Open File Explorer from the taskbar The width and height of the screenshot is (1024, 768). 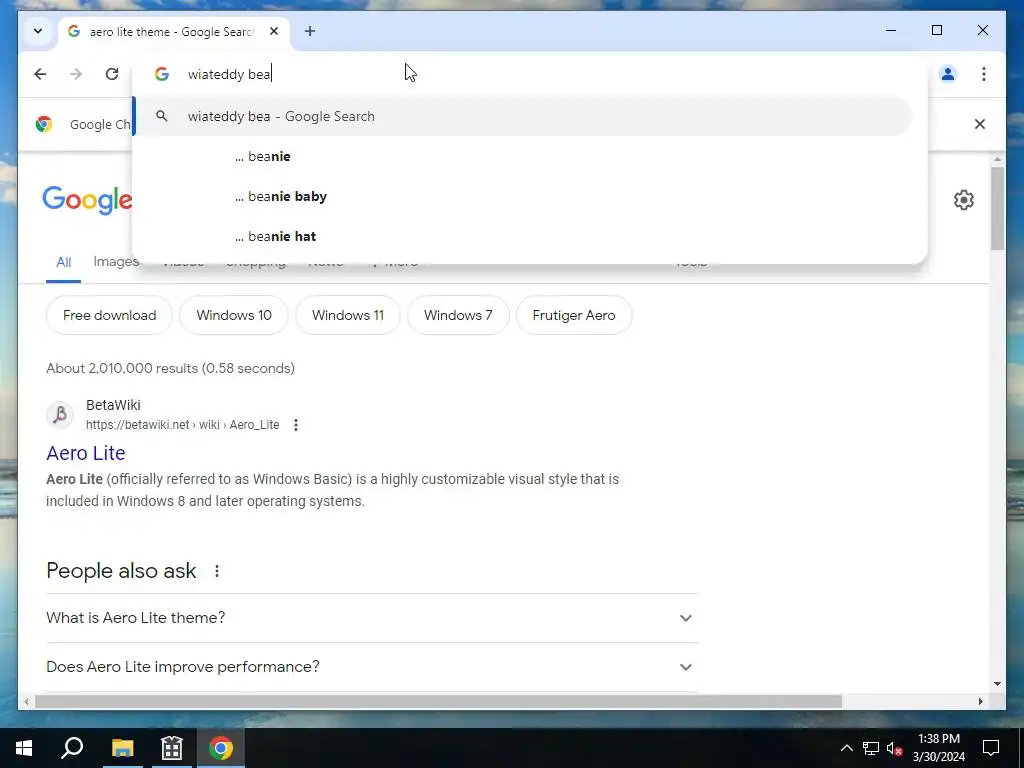[122, 748]
